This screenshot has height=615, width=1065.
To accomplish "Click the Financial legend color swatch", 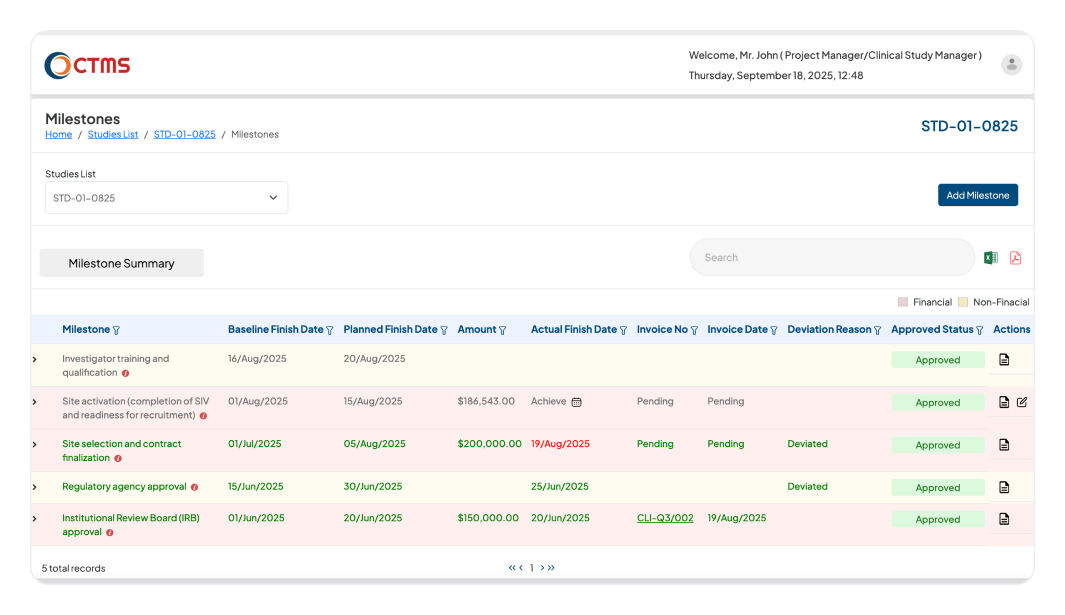I will click(x=902, y=302).
